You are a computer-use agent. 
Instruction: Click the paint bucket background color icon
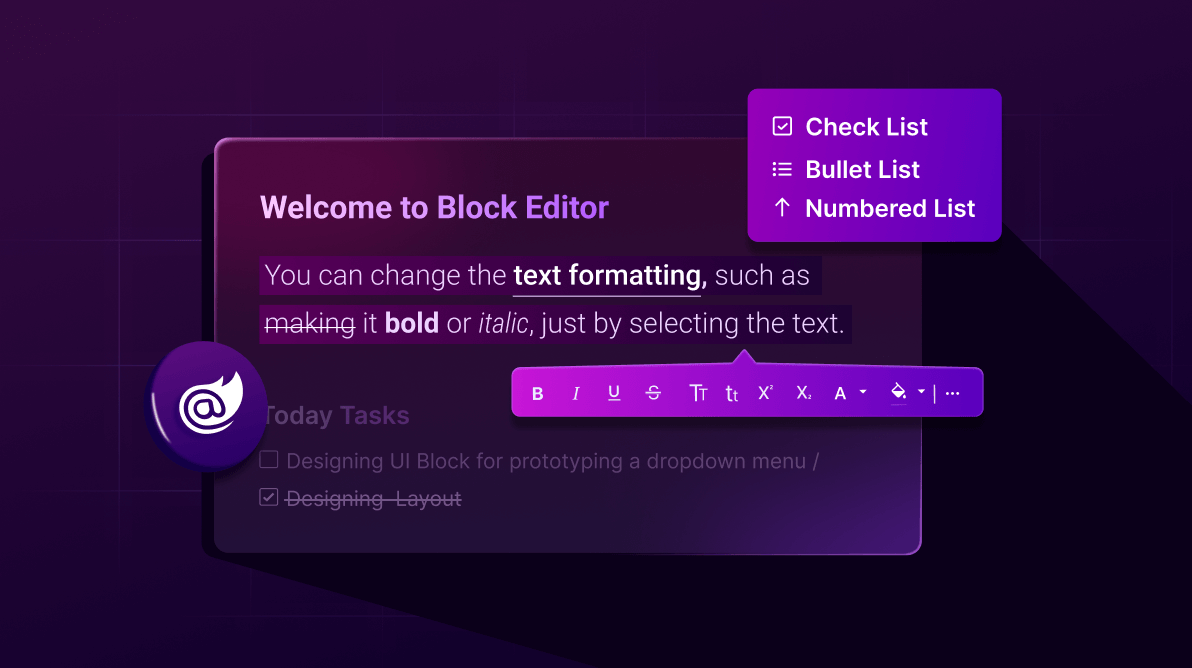[899, 393]
